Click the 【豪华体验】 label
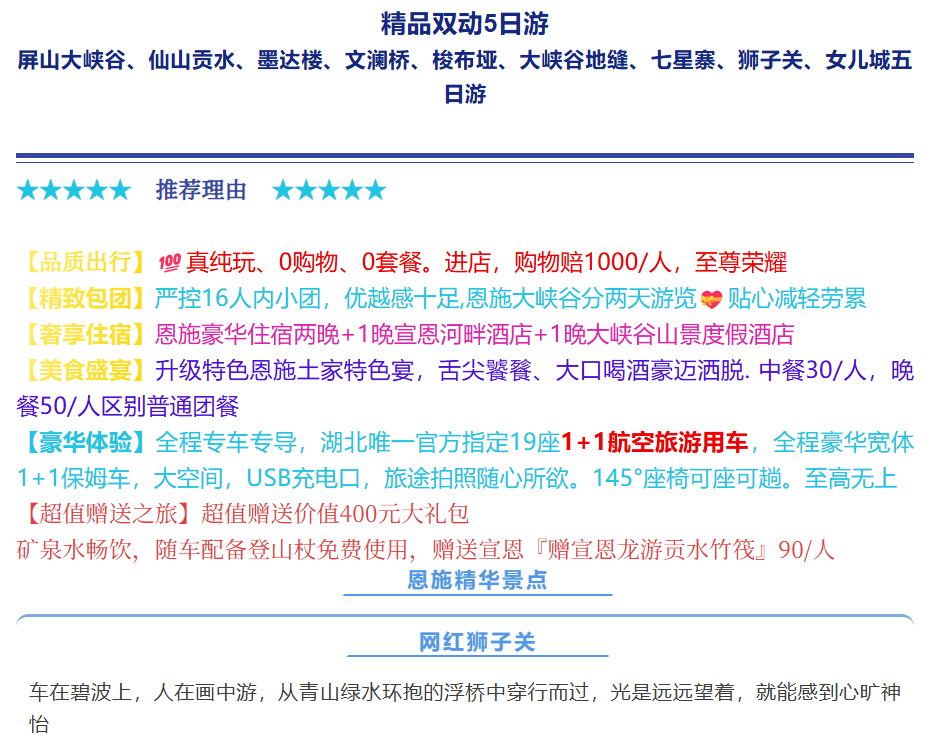The height and width of the screenshot is (749, 930). (x=86, y=442)
